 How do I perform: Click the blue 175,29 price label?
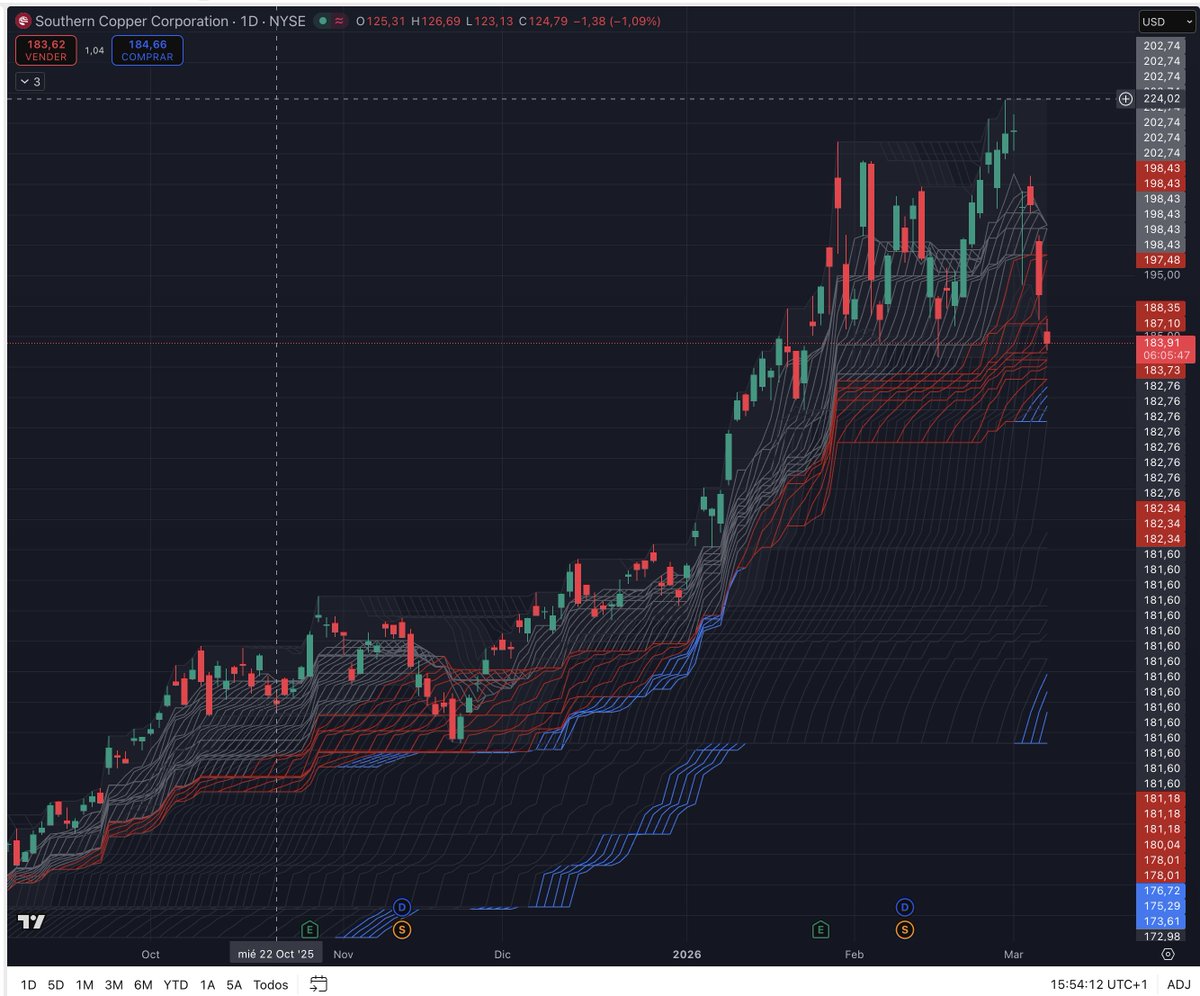pyautogui.click(x=1162, y=906)
